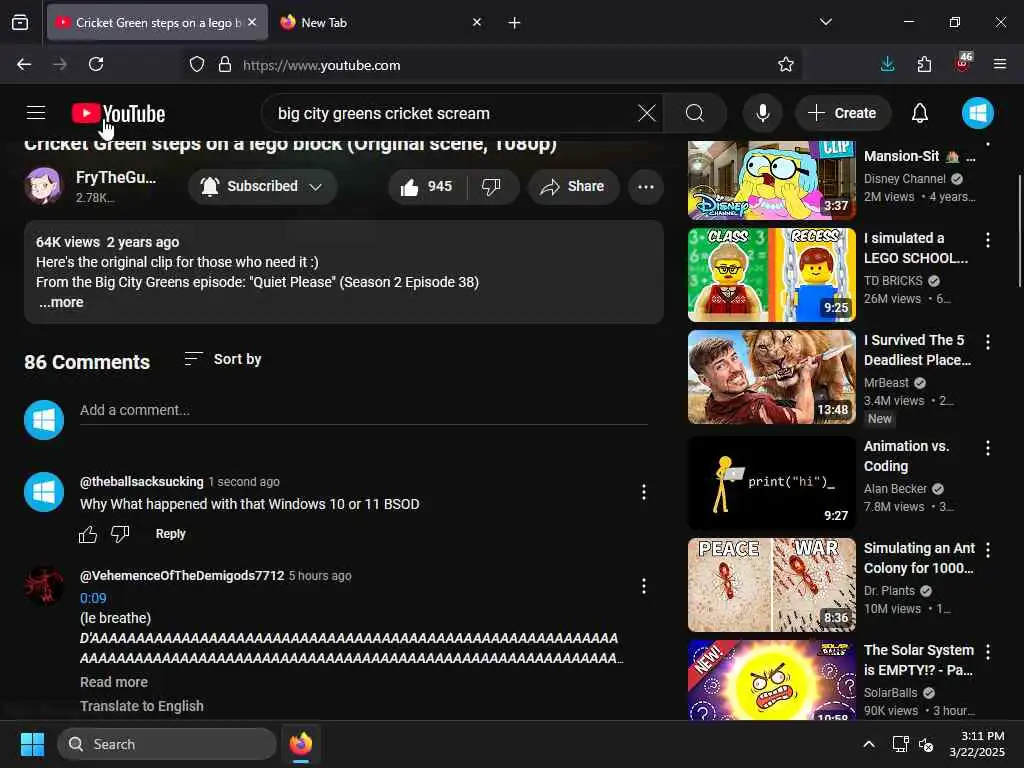
Task: Open the video's more actions ellipsis
Action: 646,187
